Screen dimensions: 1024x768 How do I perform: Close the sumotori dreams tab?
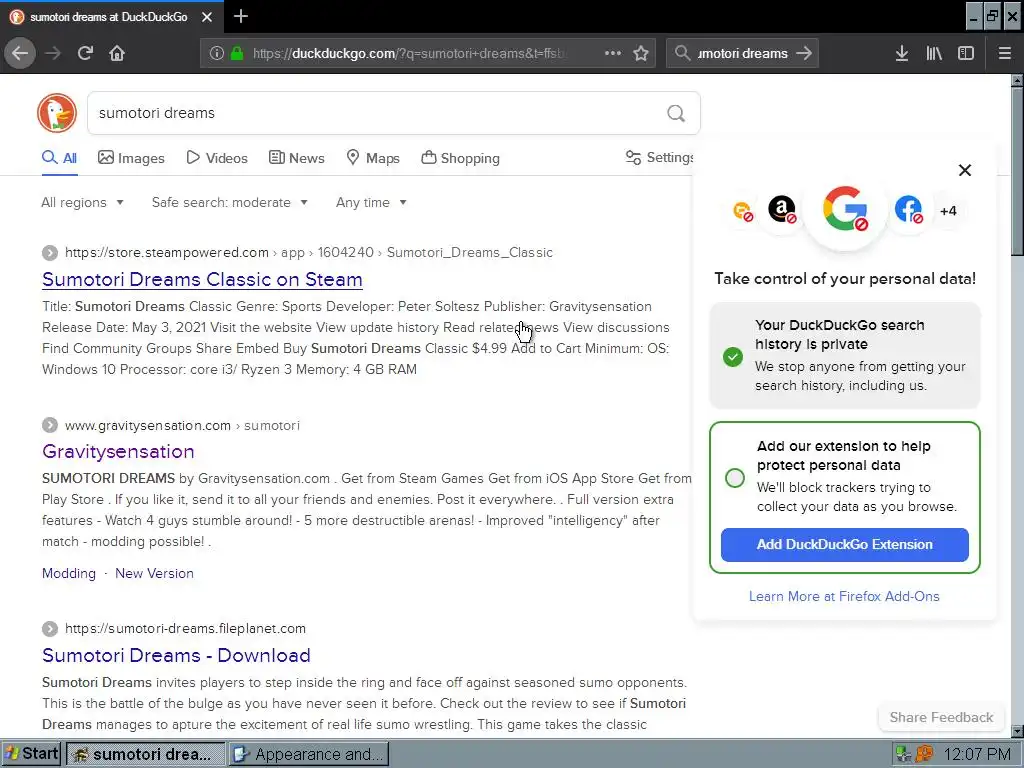click(x=207, y=17)
